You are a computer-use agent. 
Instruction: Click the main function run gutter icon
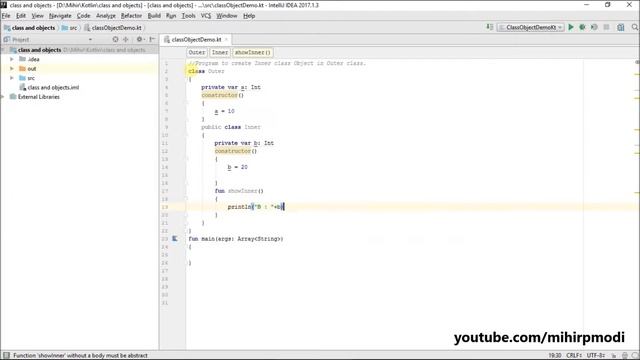[x=175, y=239]
